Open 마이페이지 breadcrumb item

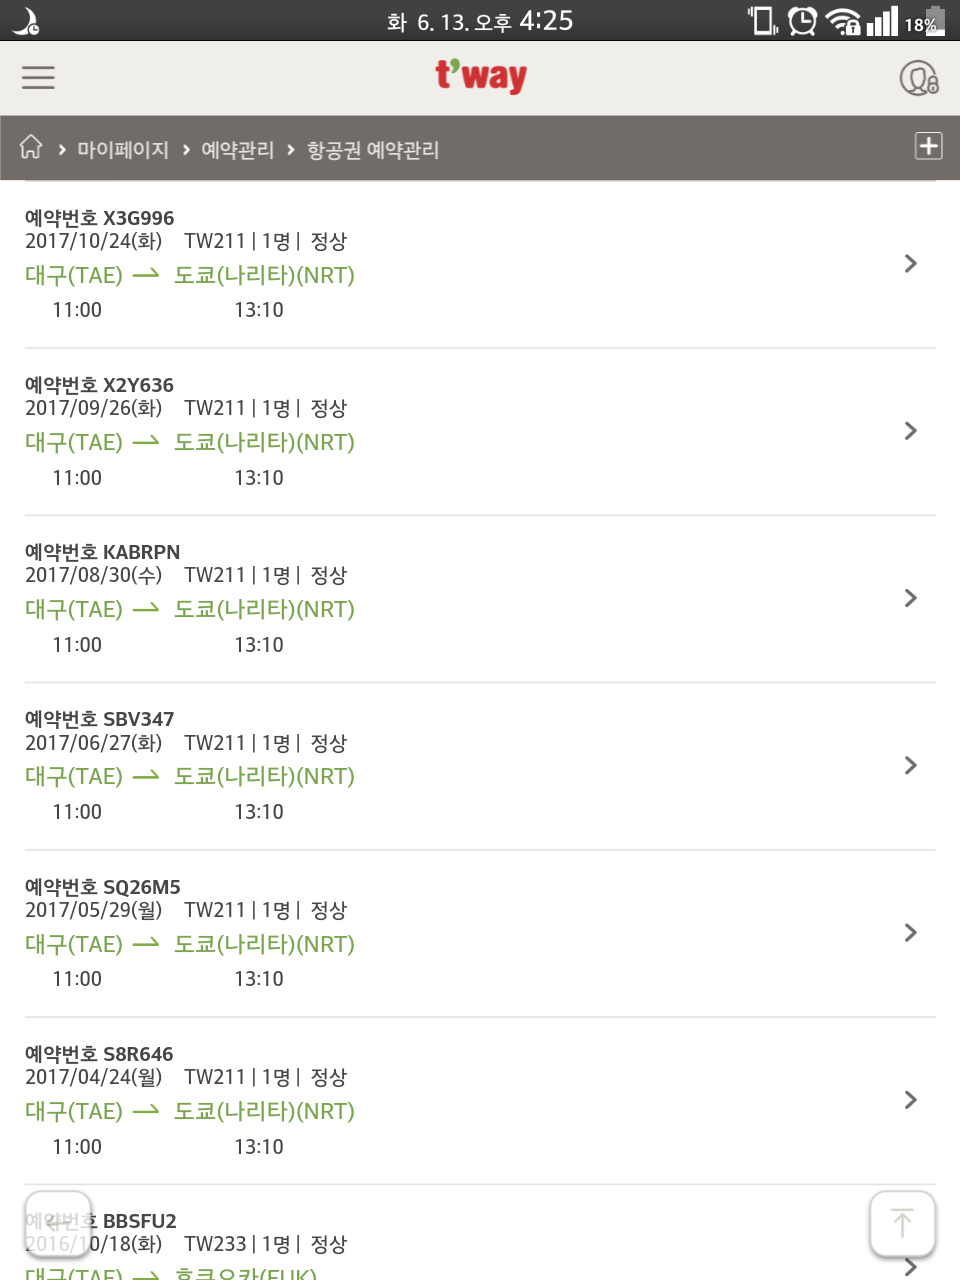tap(123, 150)
